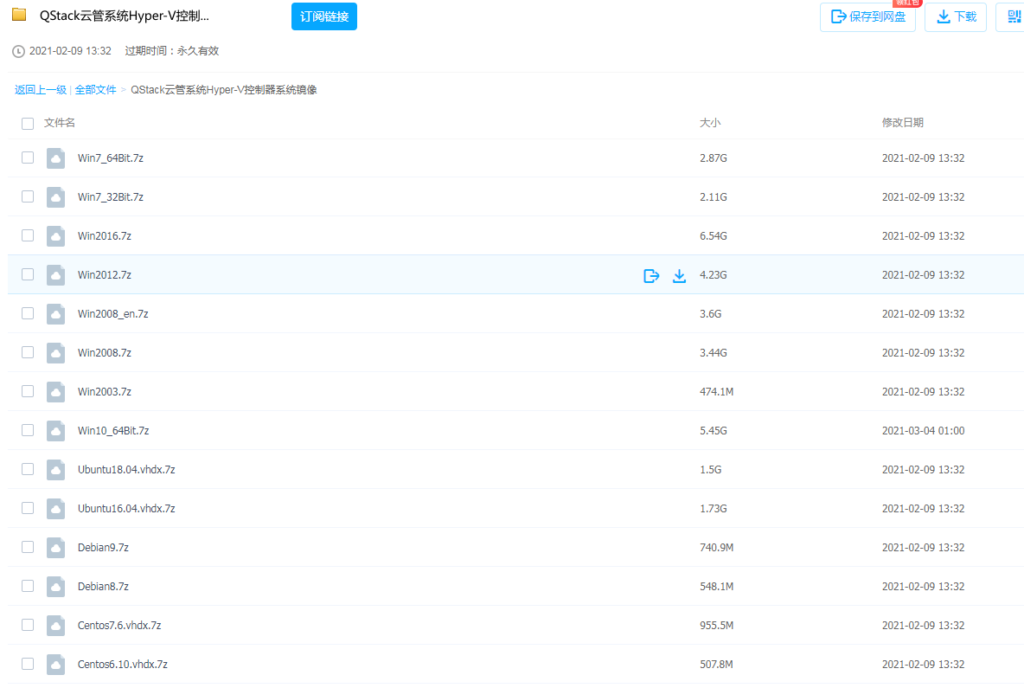Click download icon on Win2012.7z row
The image size is (1024, 688).
(679, 275)
